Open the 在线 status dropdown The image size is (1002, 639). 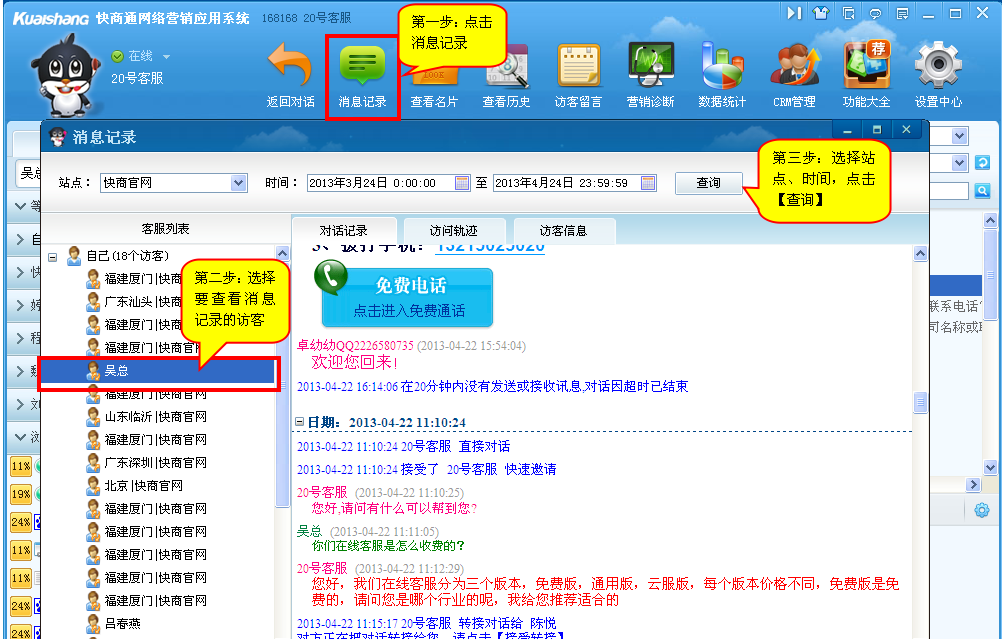point(166,57)
